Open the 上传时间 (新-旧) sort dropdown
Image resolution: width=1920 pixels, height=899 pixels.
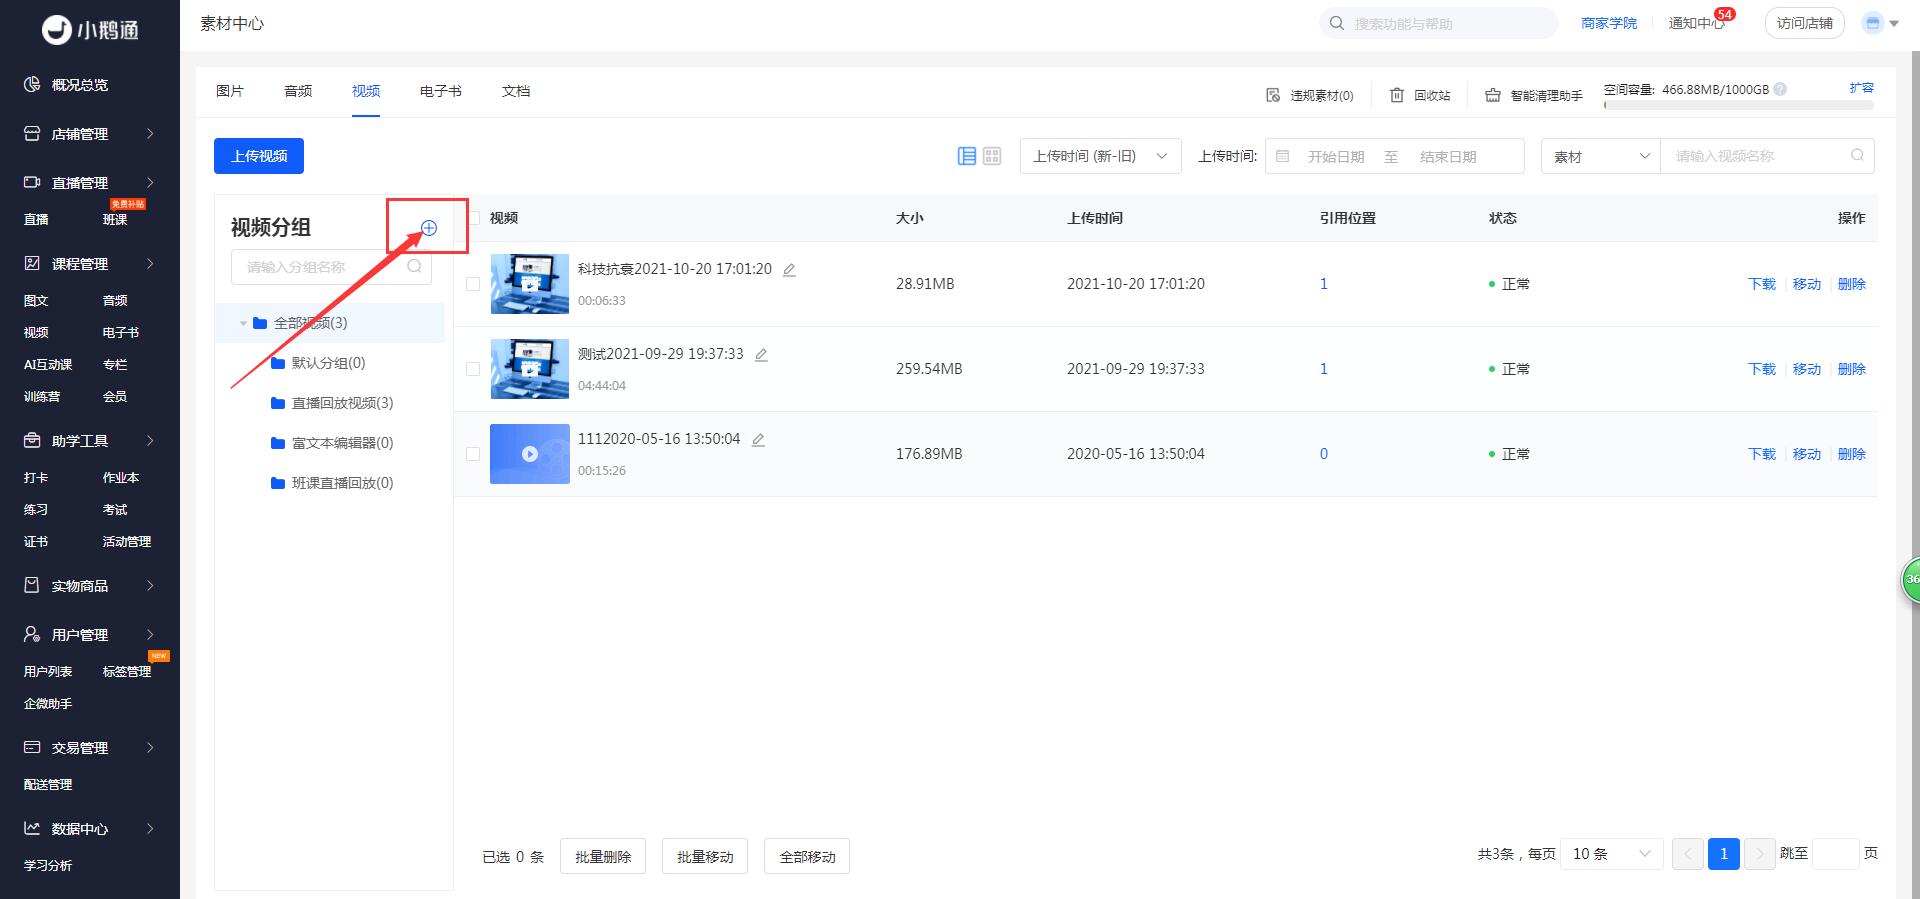point(1100,156)
